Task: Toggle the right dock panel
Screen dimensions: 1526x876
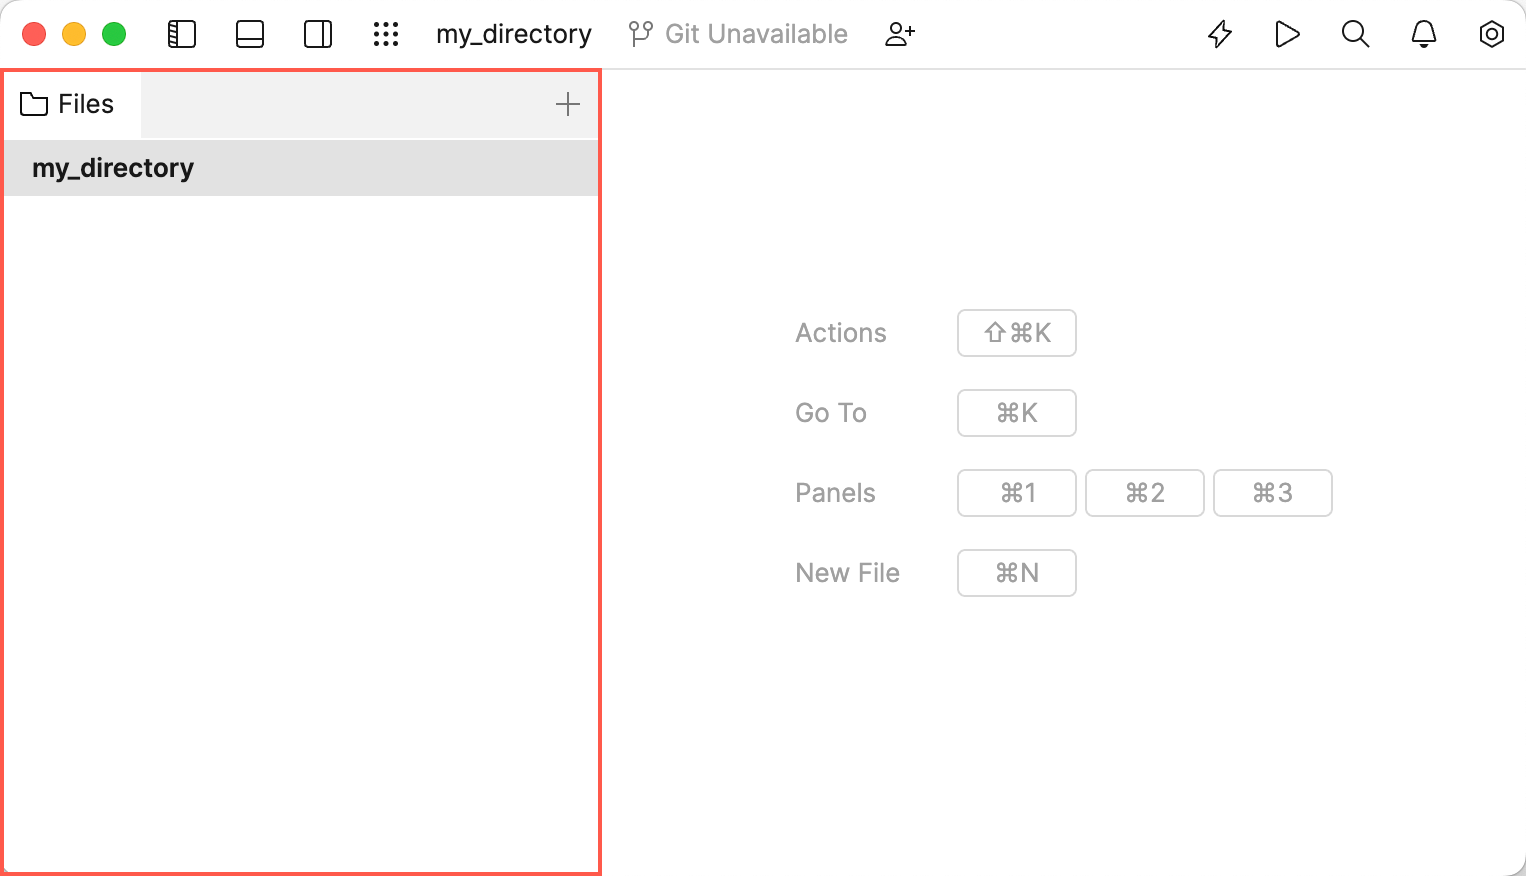Action: [317, 33]
